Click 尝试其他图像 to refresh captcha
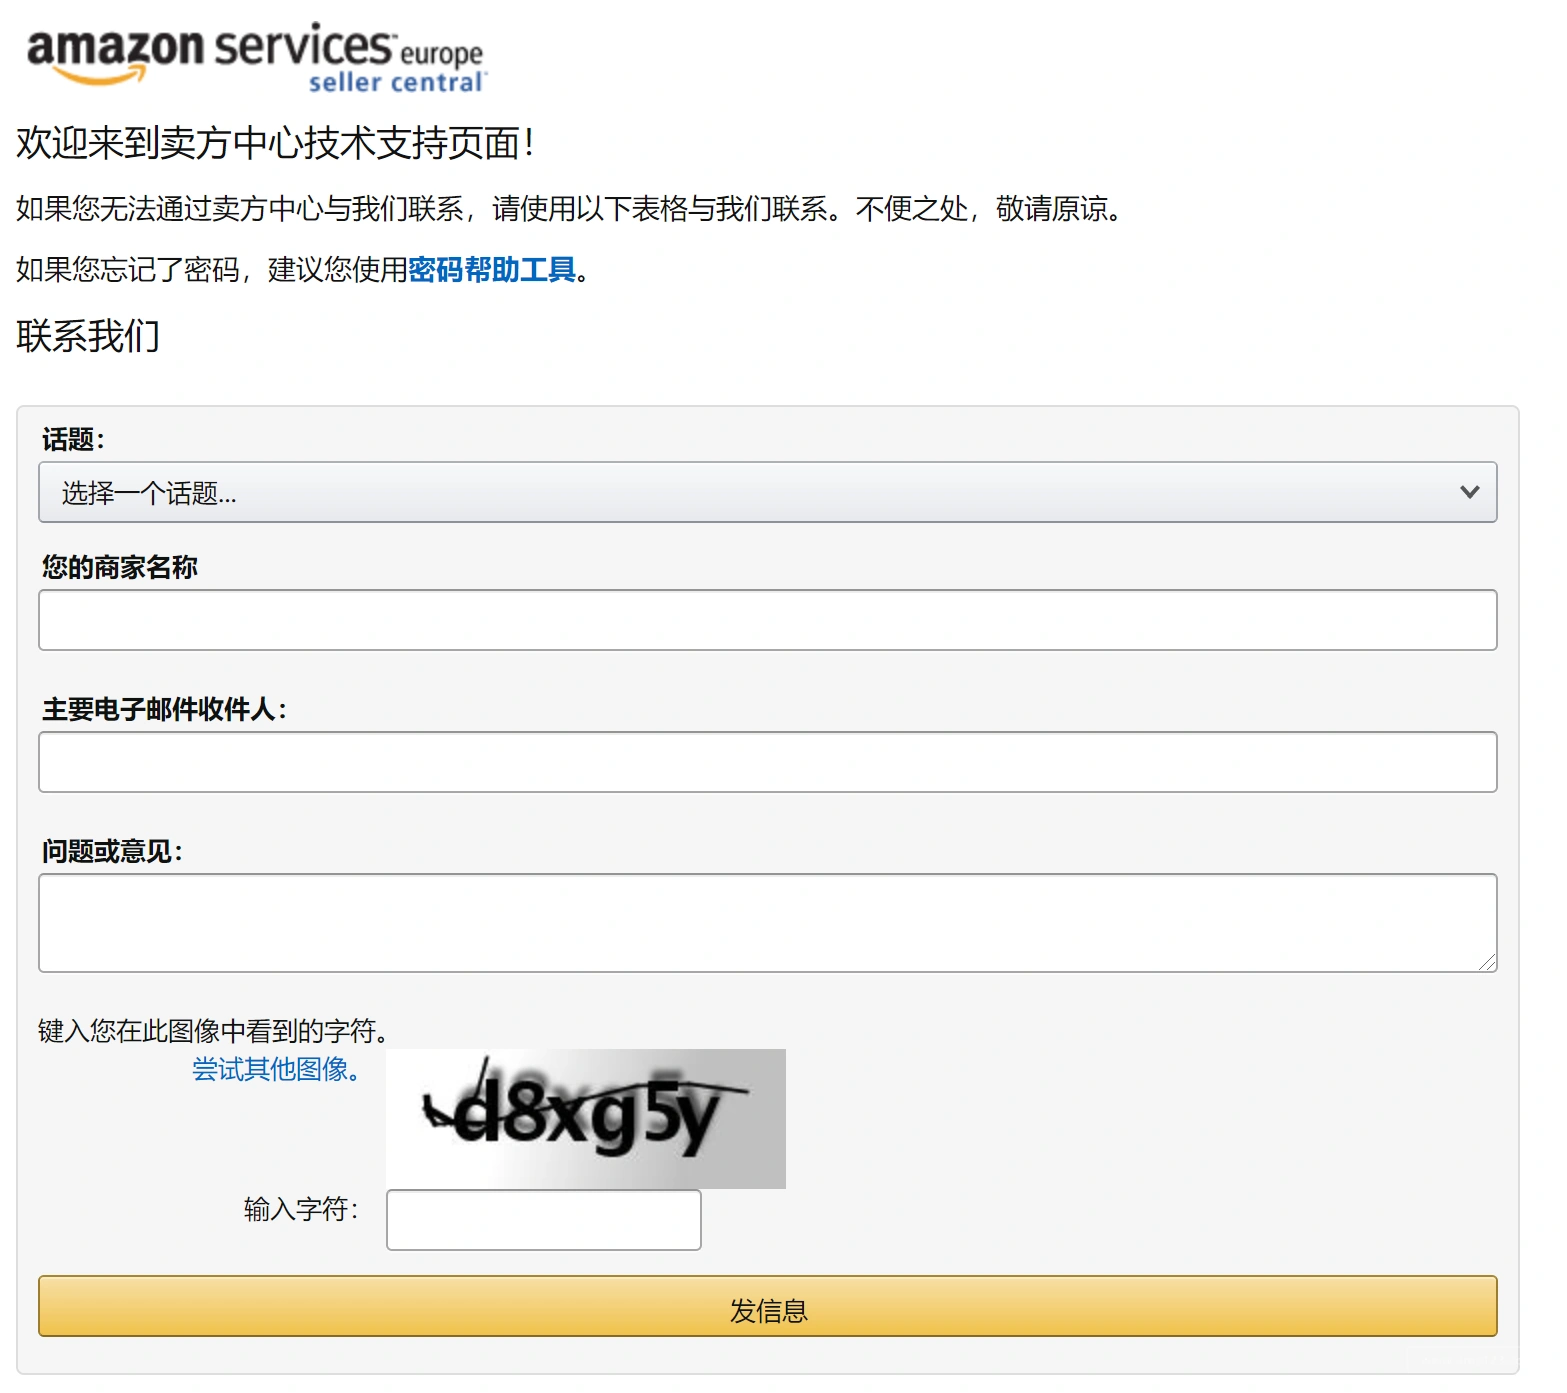The width and height of the screenshot is (1567, 1393). (276, 1070)
